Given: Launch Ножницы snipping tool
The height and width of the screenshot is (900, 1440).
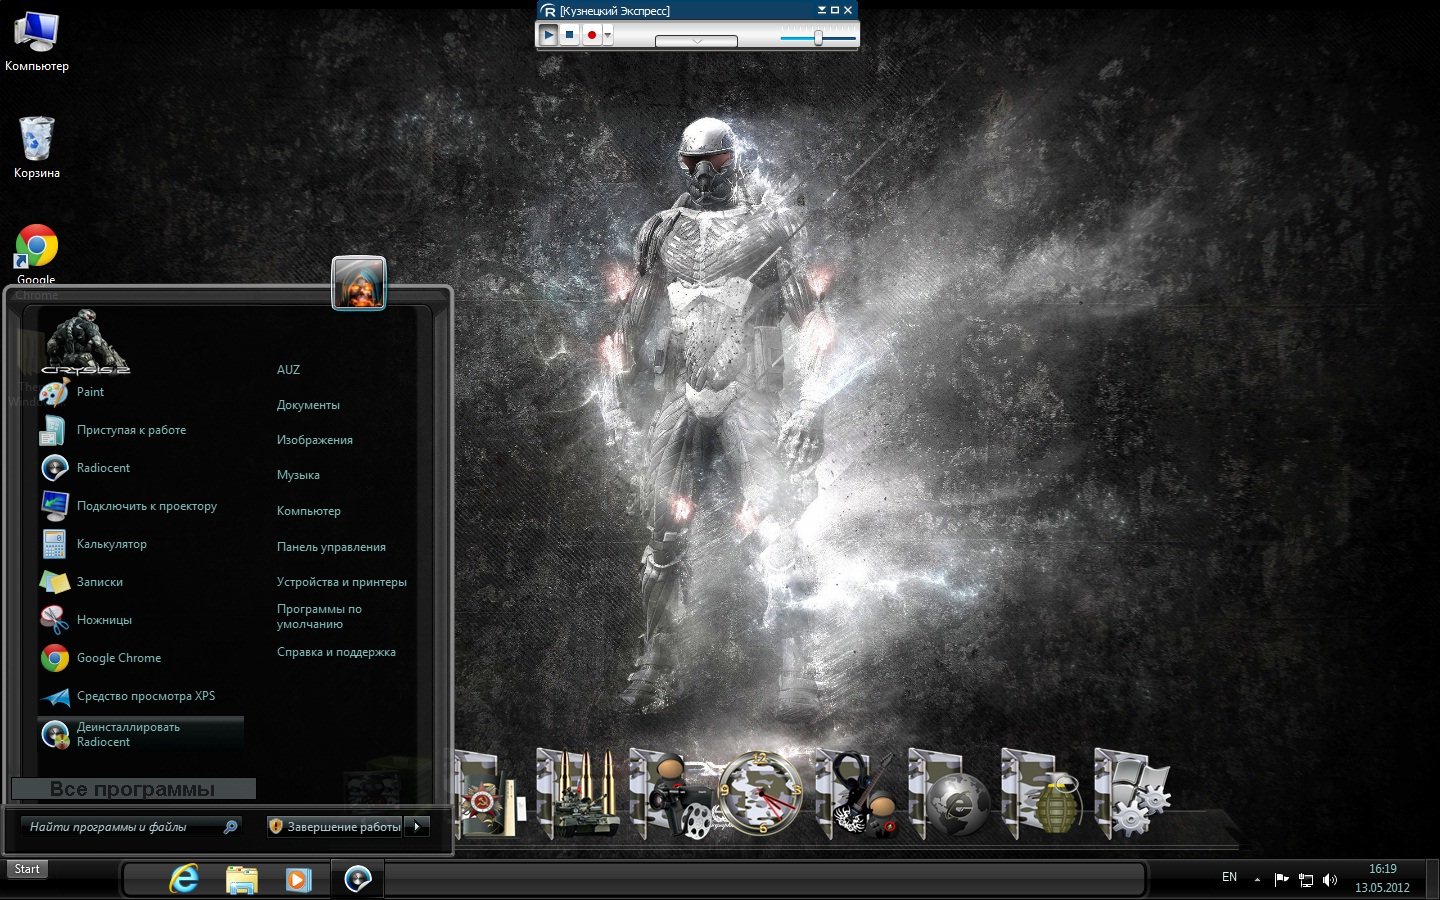Looking at the screenshot, I should [x=104, y=620].
